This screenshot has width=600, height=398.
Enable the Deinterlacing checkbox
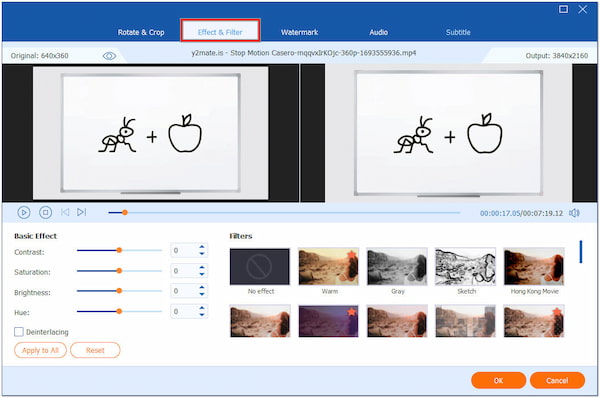point(19,332)
